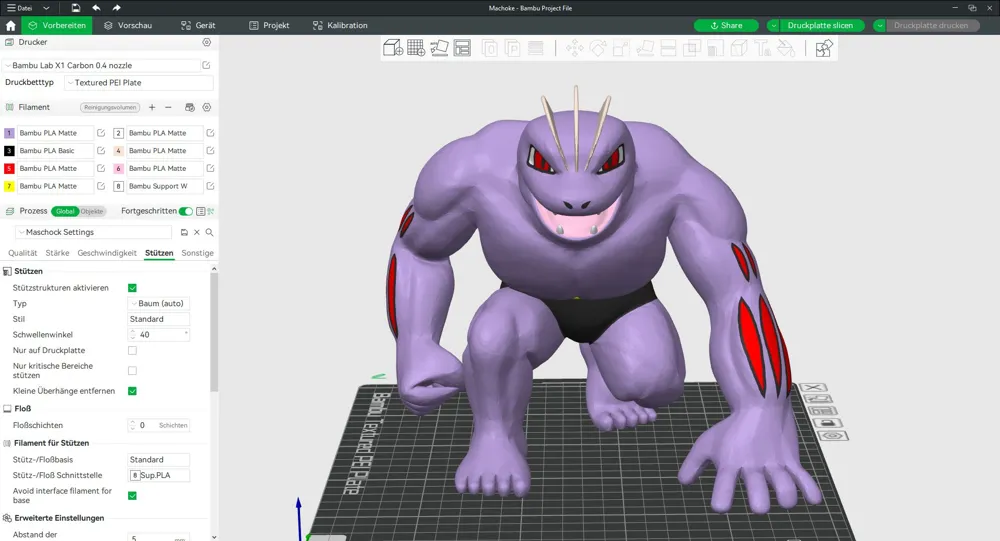This screenshot has width=1000, height=541.
Task: Select the Sonstige settings tab
Action: [x=198, y=253]
